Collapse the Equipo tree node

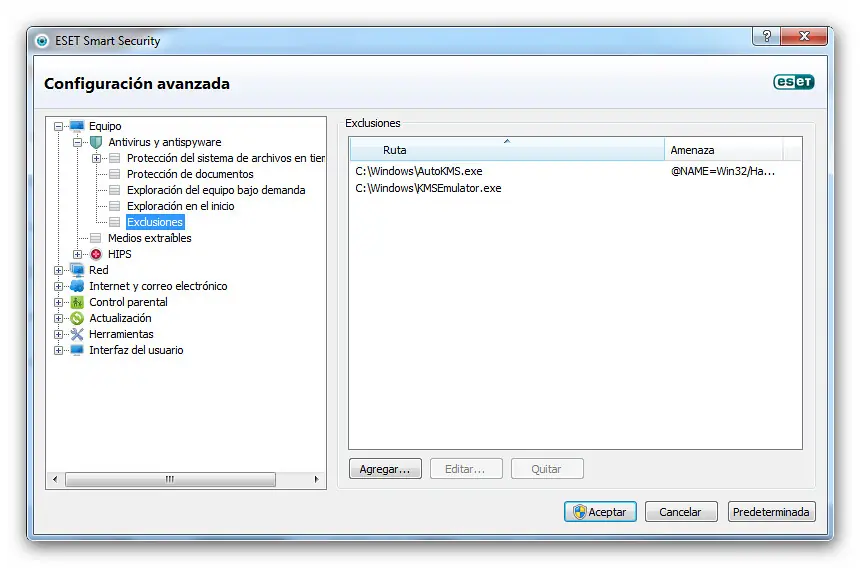click(x=58, y=126)
